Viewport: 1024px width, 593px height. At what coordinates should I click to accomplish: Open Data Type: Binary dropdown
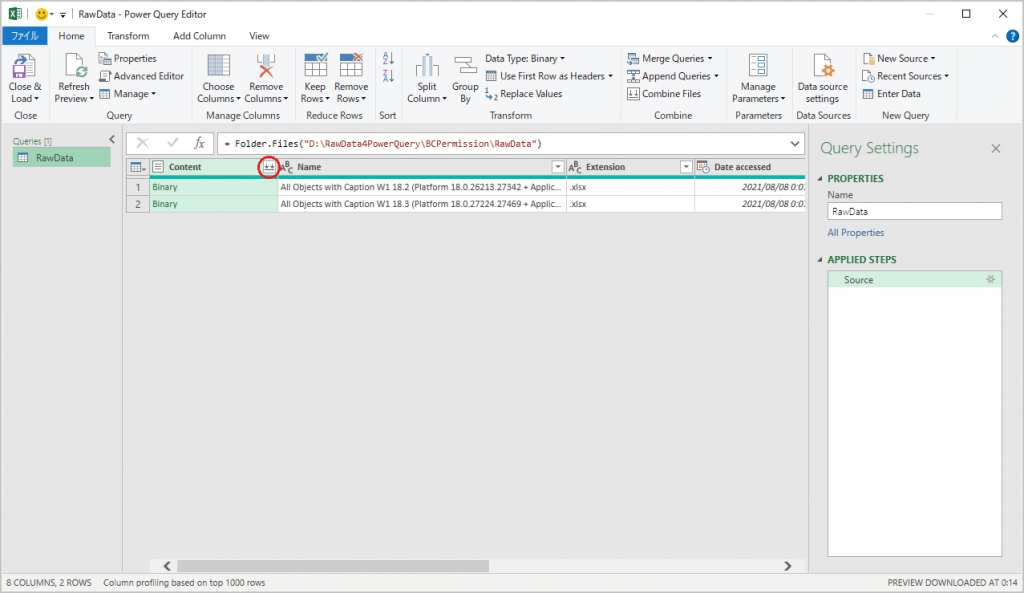(x=525, y=59)
